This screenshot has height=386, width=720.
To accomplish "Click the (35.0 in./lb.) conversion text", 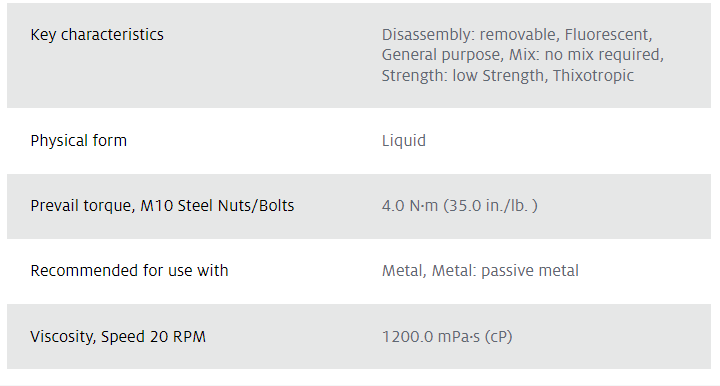I will pos(490,206).
